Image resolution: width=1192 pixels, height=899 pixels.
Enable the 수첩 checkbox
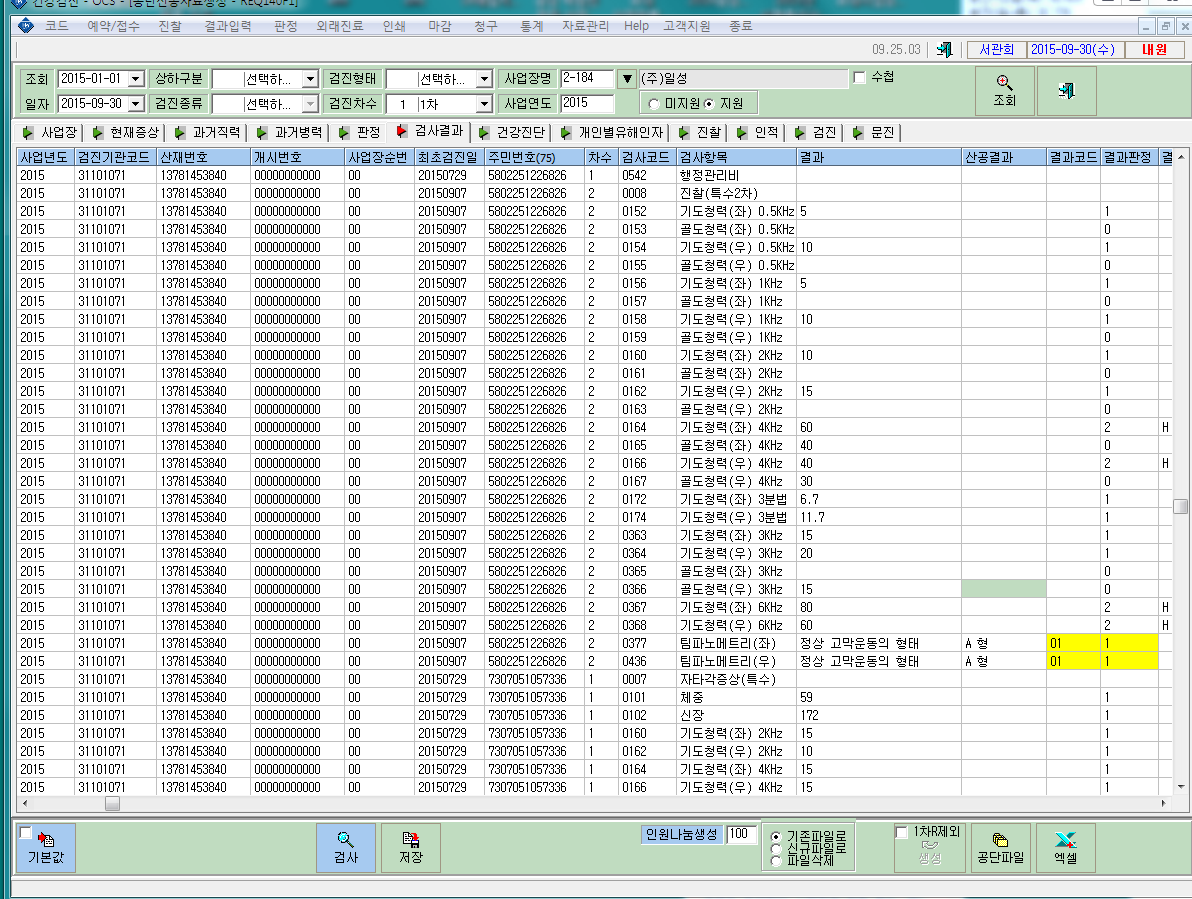[x=860, y=78]
